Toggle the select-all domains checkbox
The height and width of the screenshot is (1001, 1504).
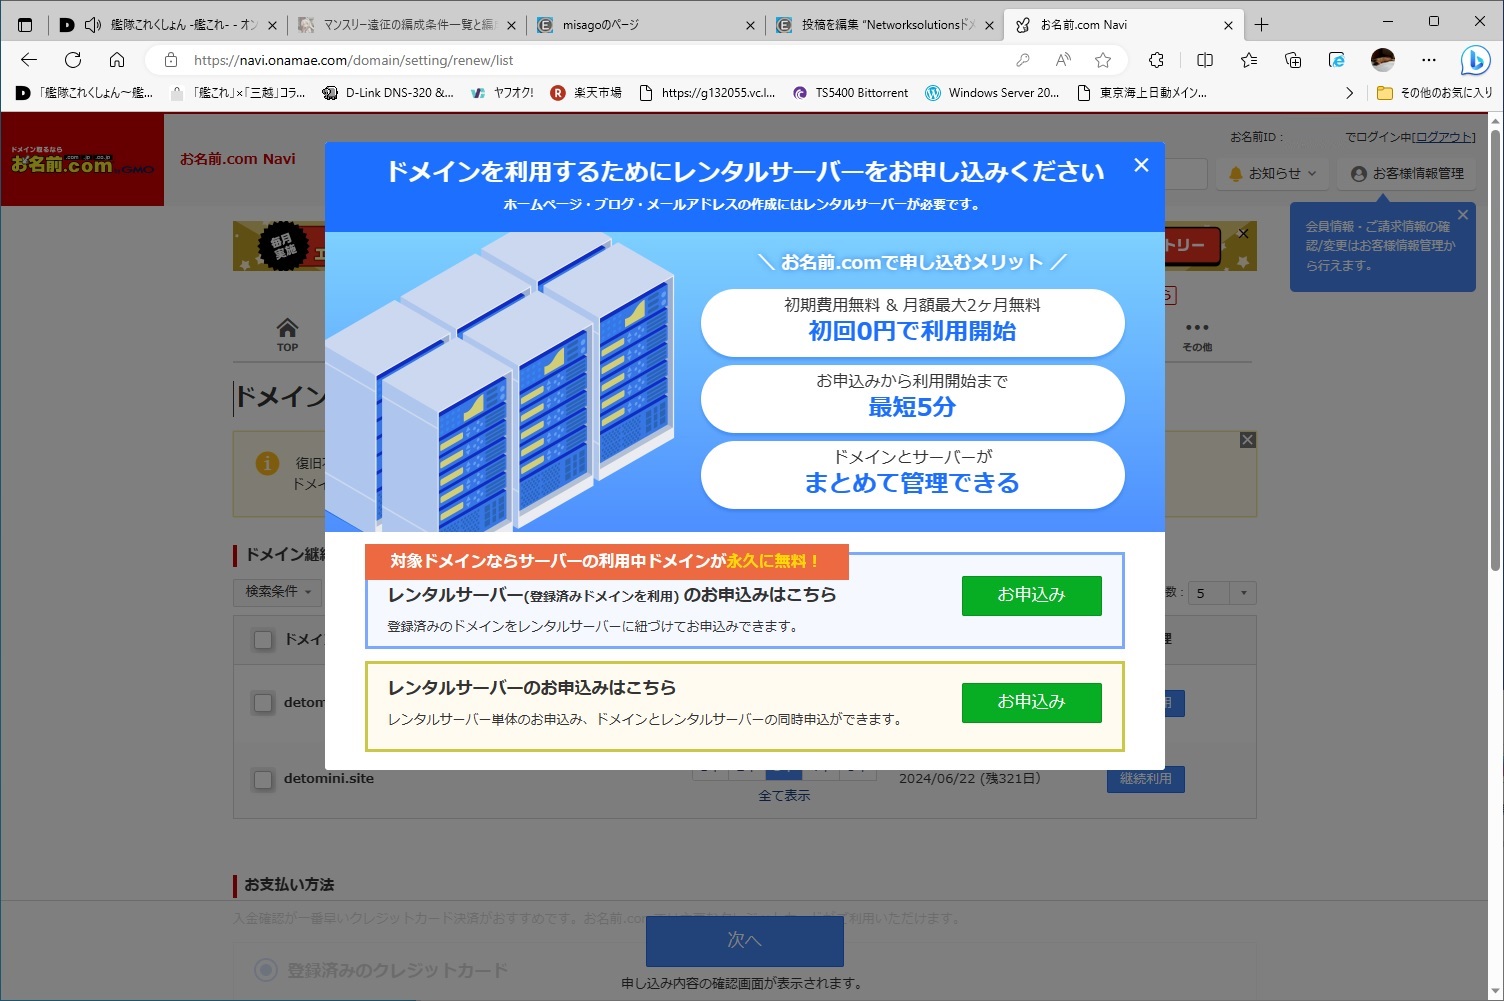pyautogui.click(x=263, y=640)
